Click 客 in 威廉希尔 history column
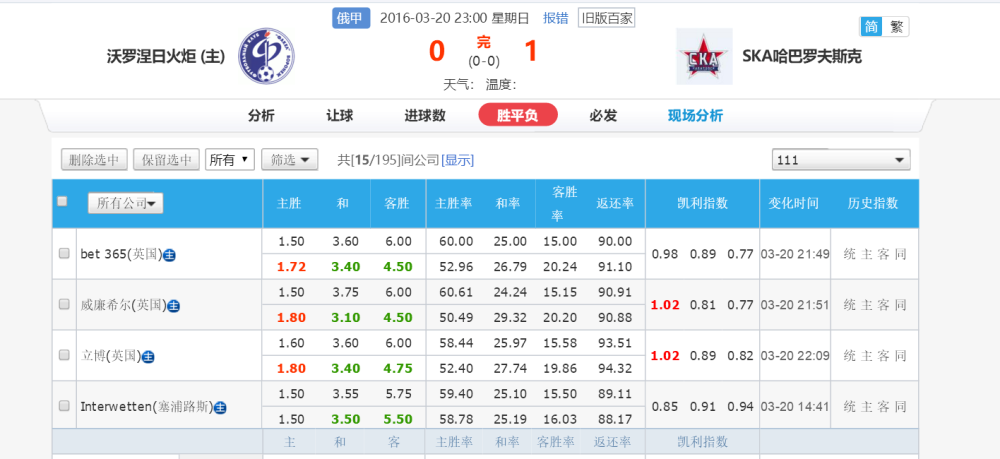Screen dimensions: 1000x459 point(883,305)
